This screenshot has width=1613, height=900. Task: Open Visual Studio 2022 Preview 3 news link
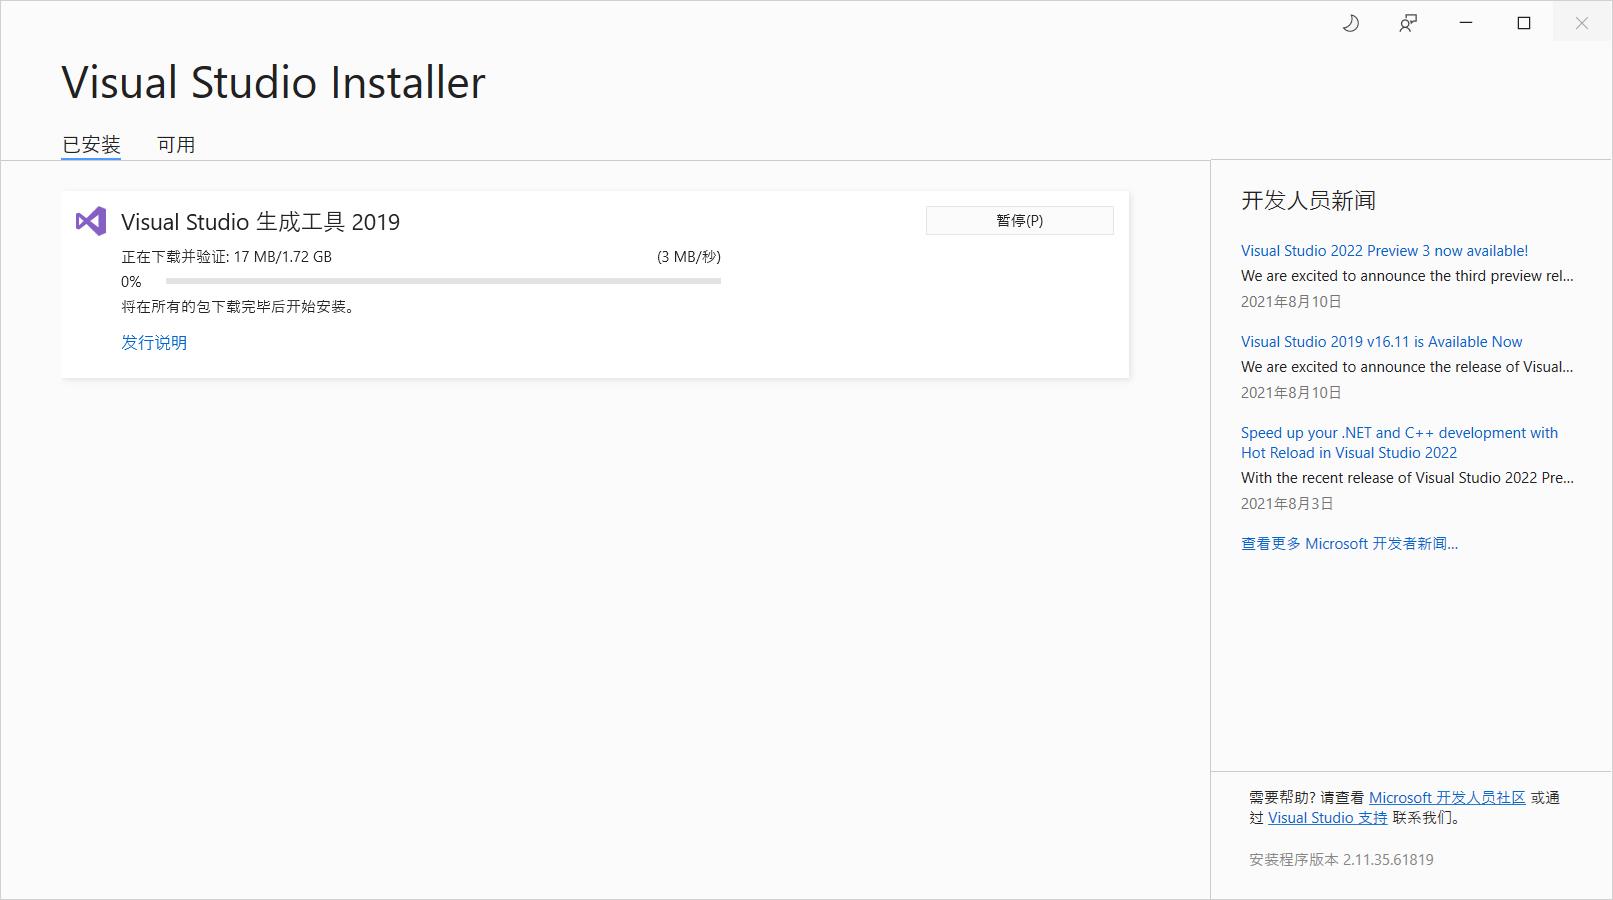pos(1384,251)
